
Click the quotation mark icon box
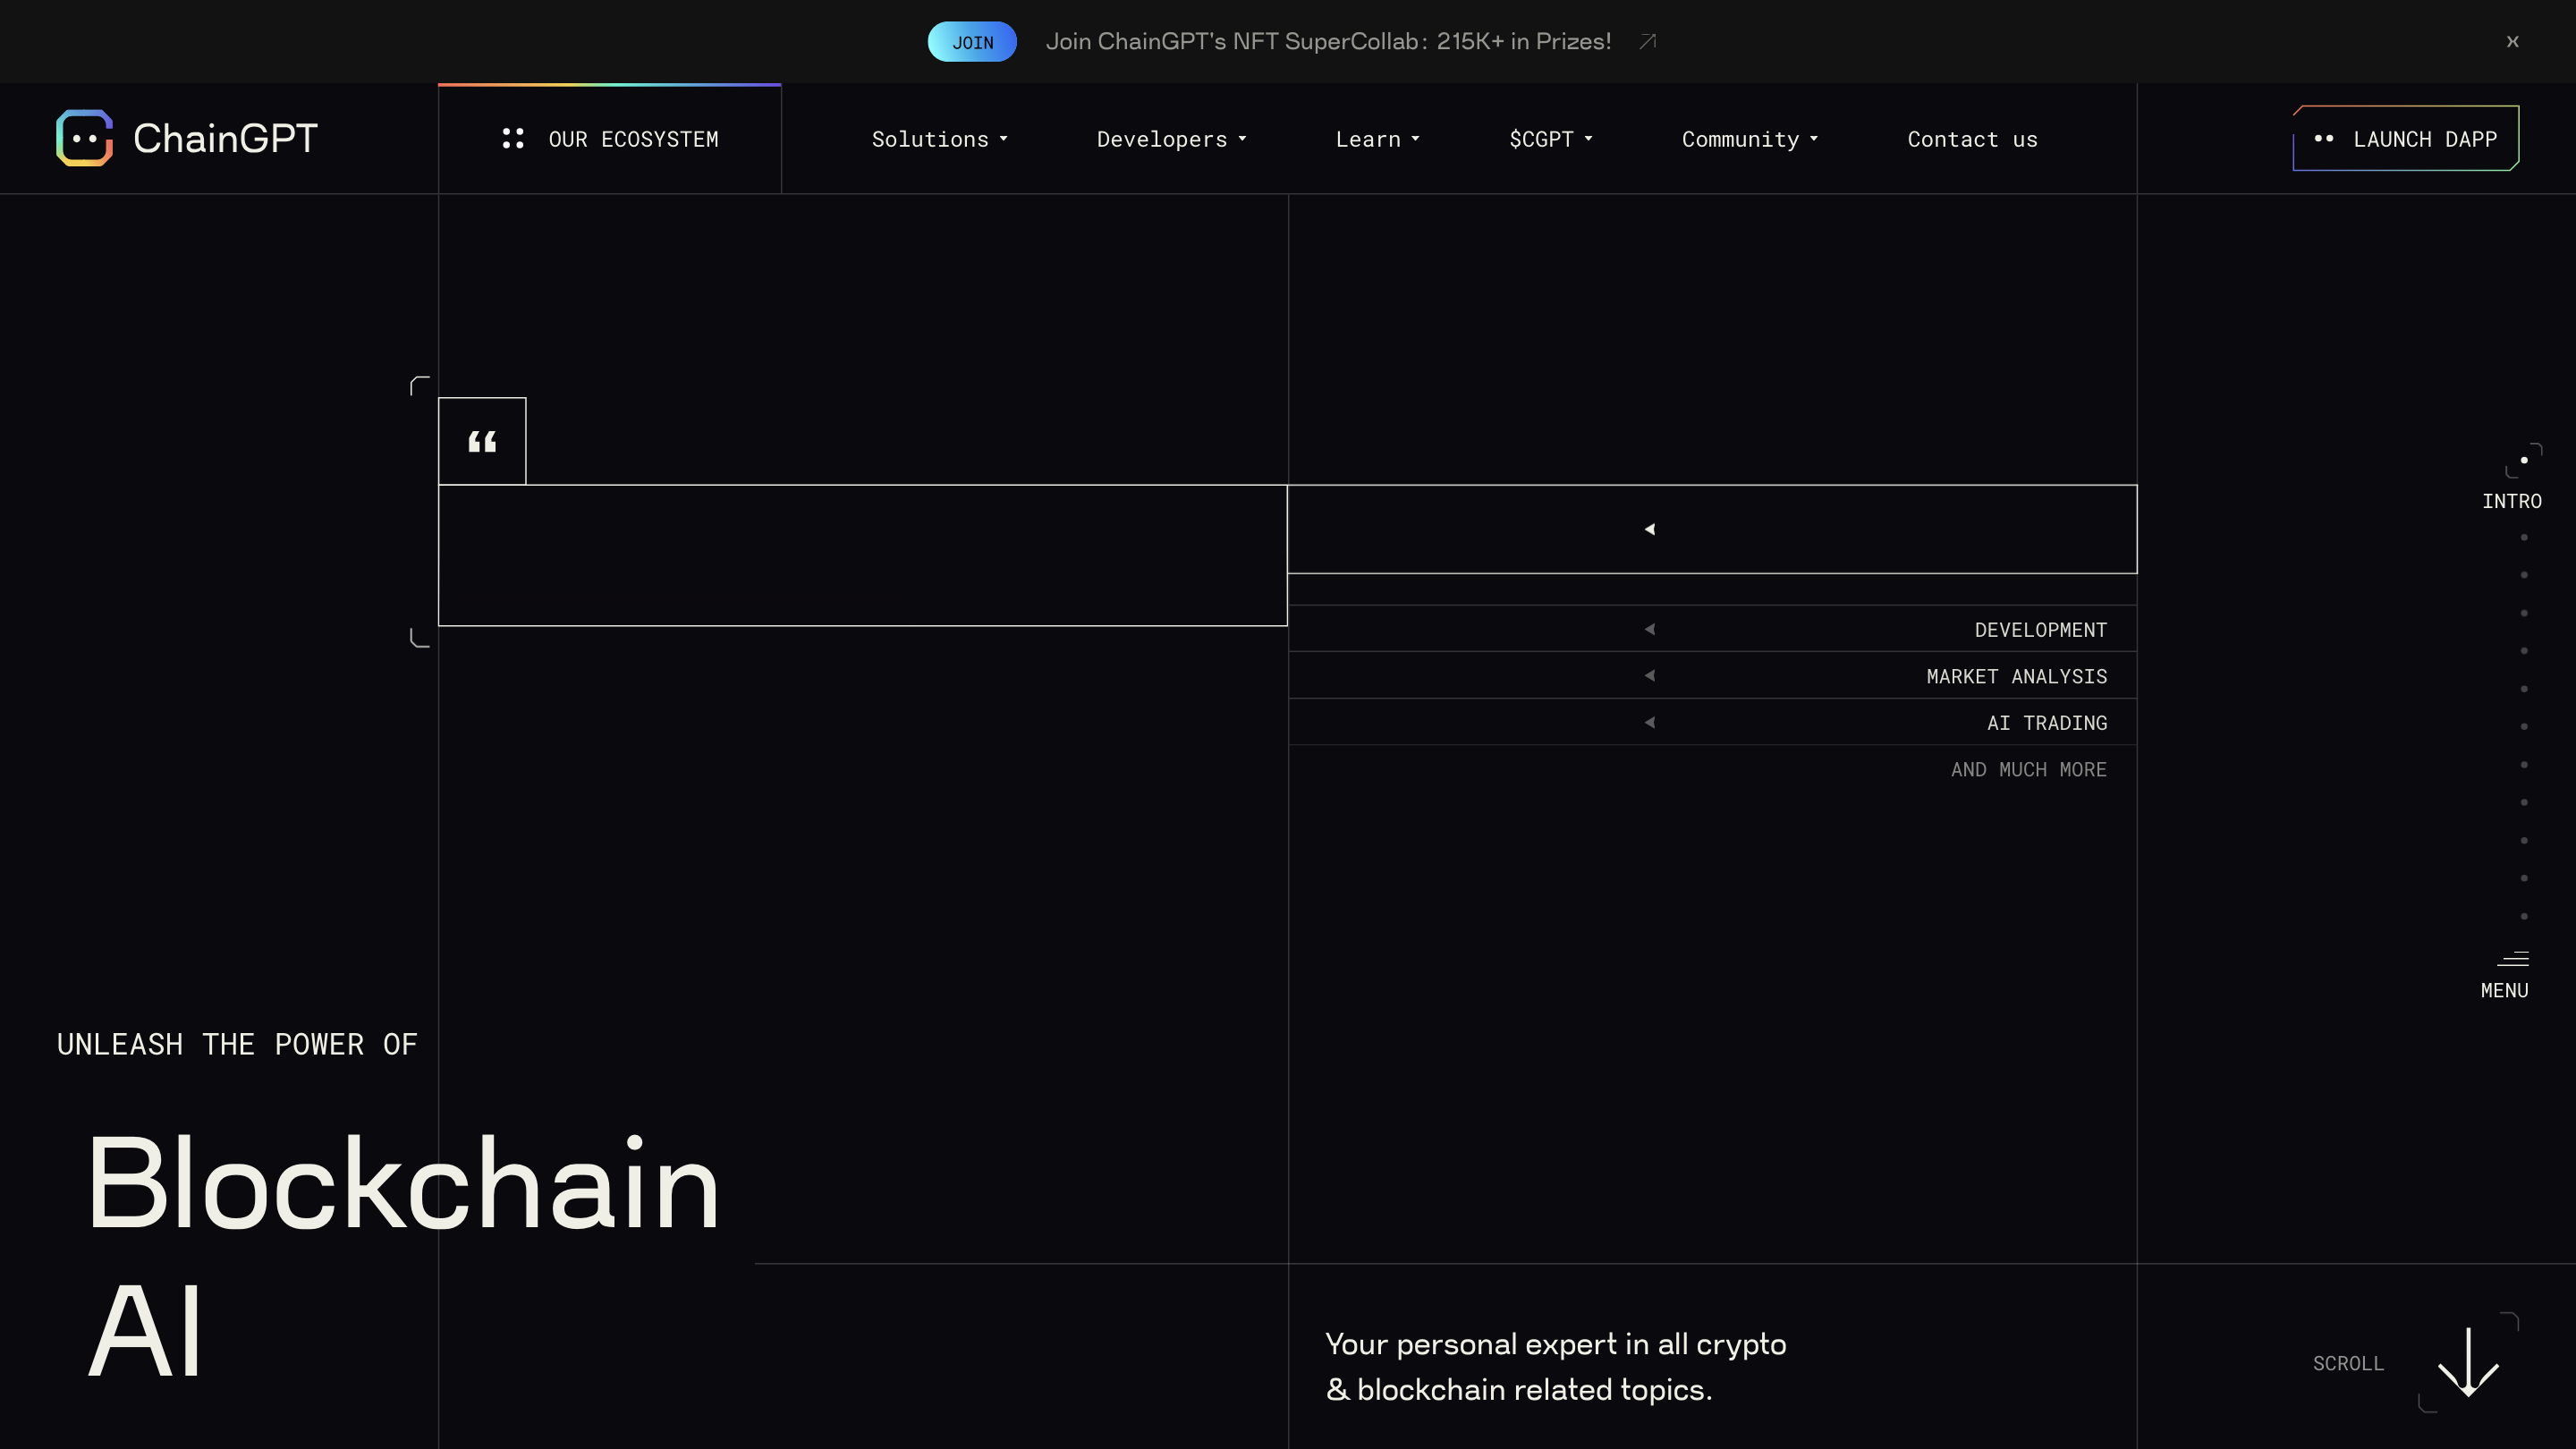[482, 441]
